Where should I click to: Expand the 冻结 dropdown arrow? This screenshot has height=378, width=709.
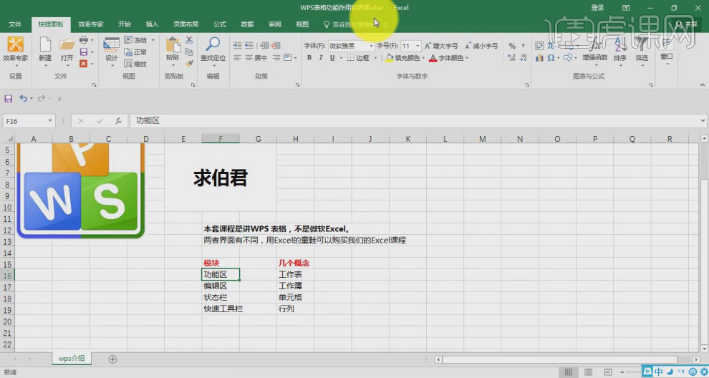point(153,40)
